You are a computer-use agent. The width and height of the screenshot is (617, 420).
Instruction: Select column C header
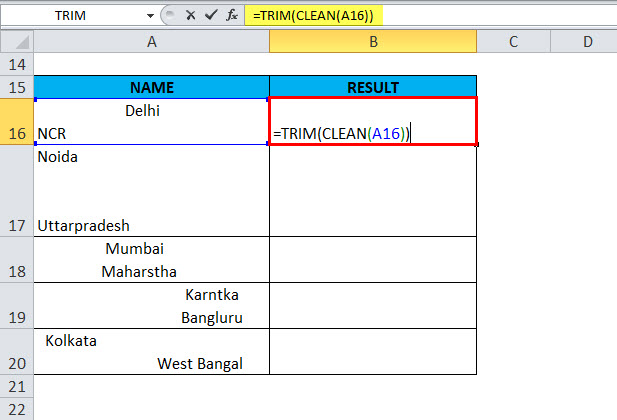click(x=513, y=41)
